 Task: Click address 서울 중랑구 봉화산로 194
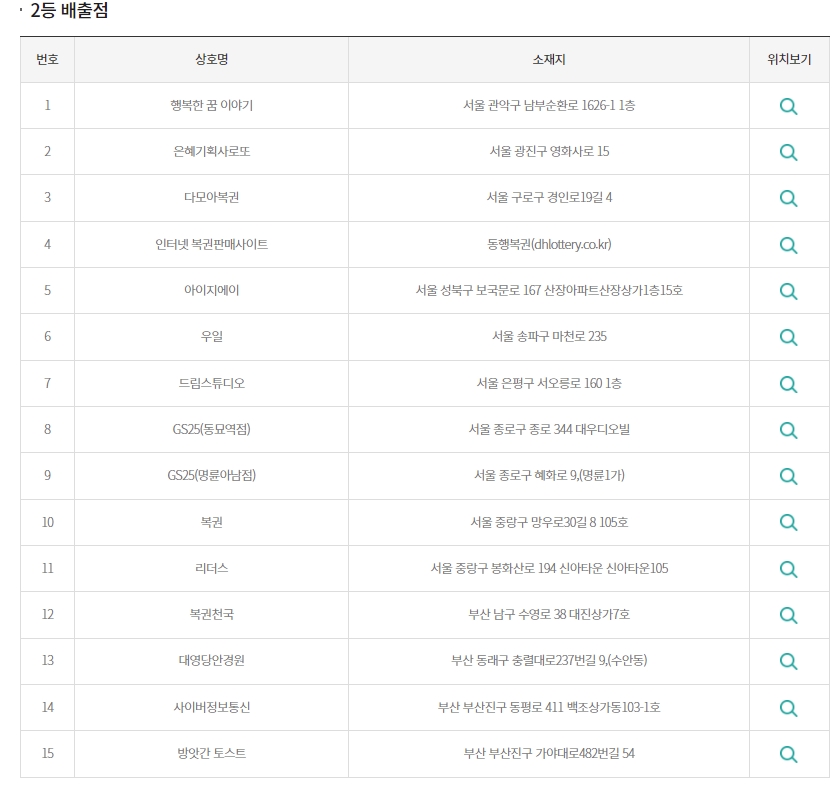click(x=493, y=568)
